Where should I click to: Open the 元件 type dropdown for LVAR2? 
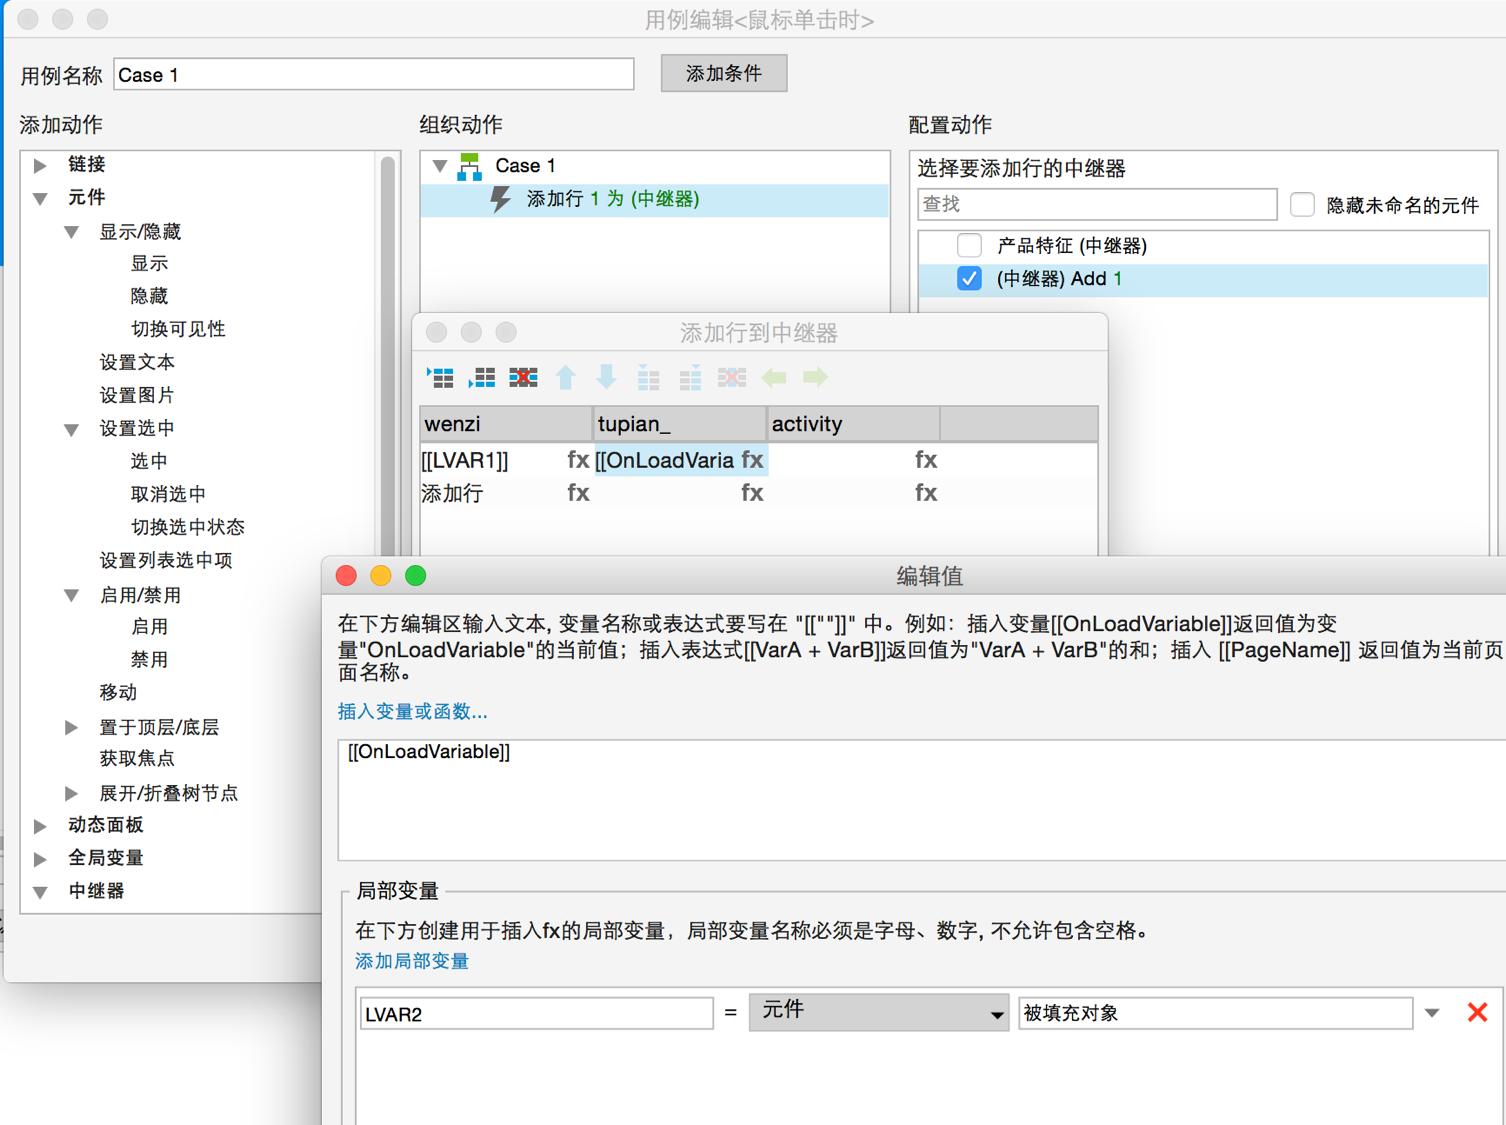point(878,1013)
